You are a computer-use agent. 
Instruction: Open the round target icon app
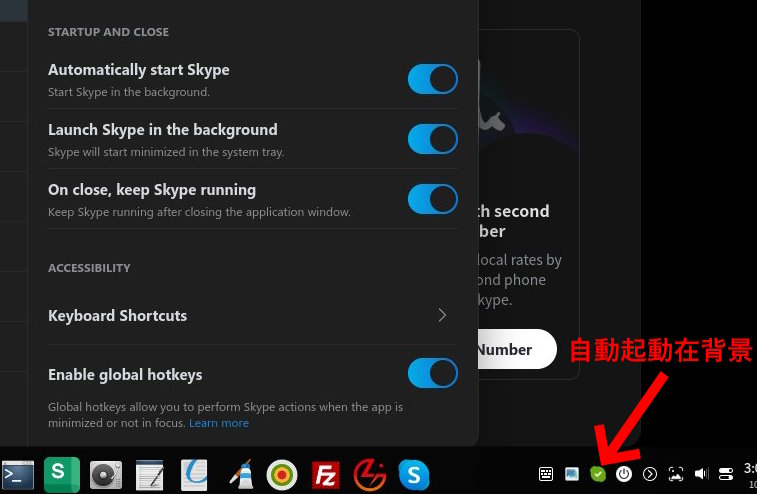282,475
